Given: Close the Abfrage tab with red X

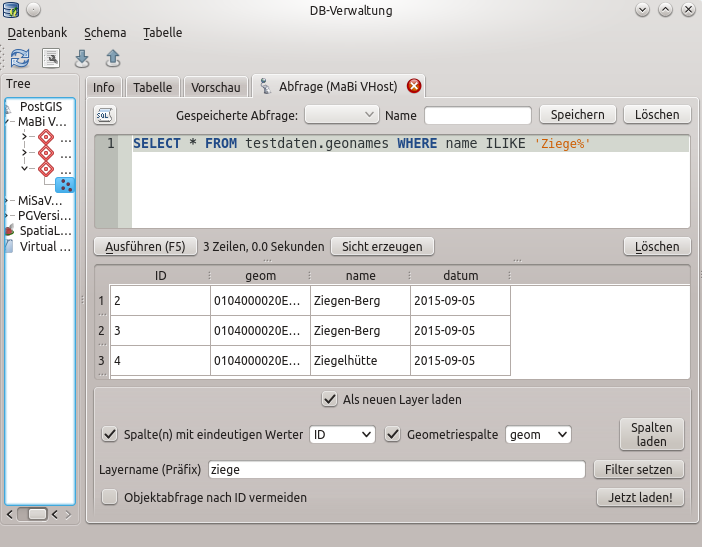Looking at the screenshot, I should click(x=414, y=86).
